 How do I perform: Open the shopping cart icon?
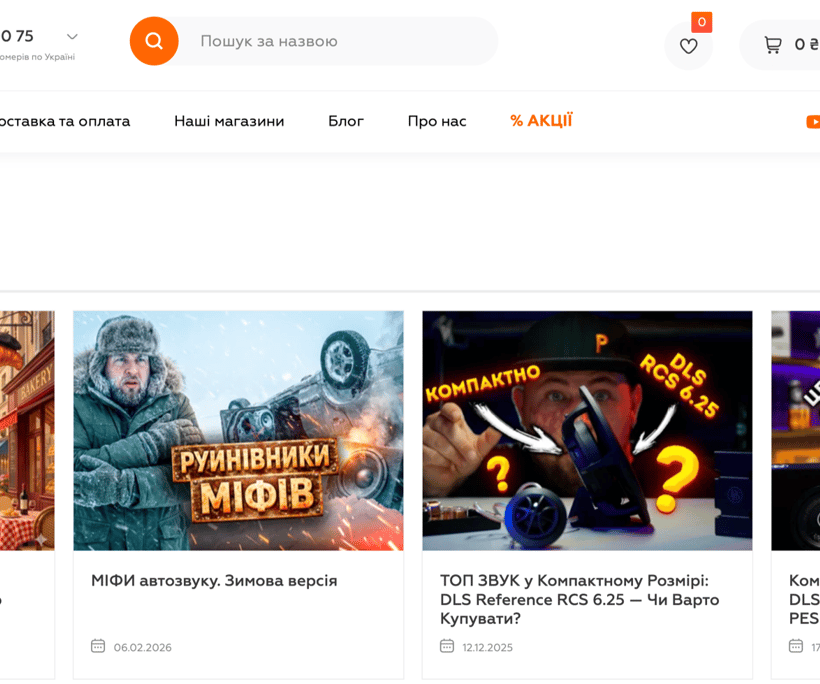point(773,45)
